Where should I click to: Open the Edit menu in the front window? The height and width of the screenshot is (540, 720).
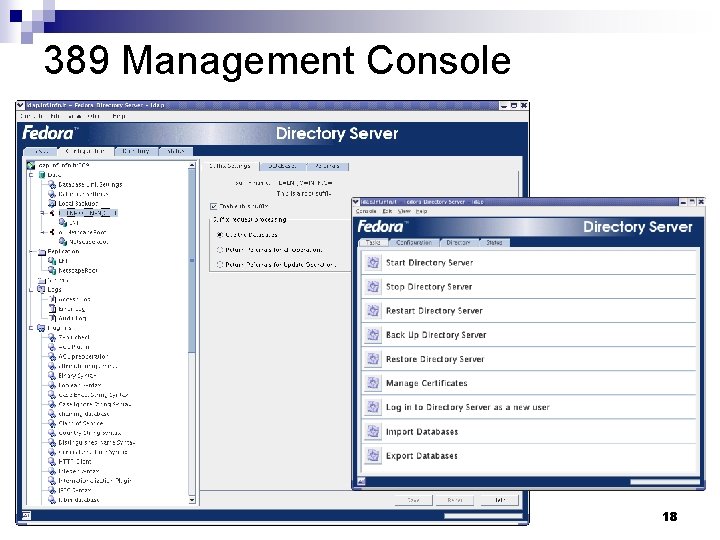[388, 211]
